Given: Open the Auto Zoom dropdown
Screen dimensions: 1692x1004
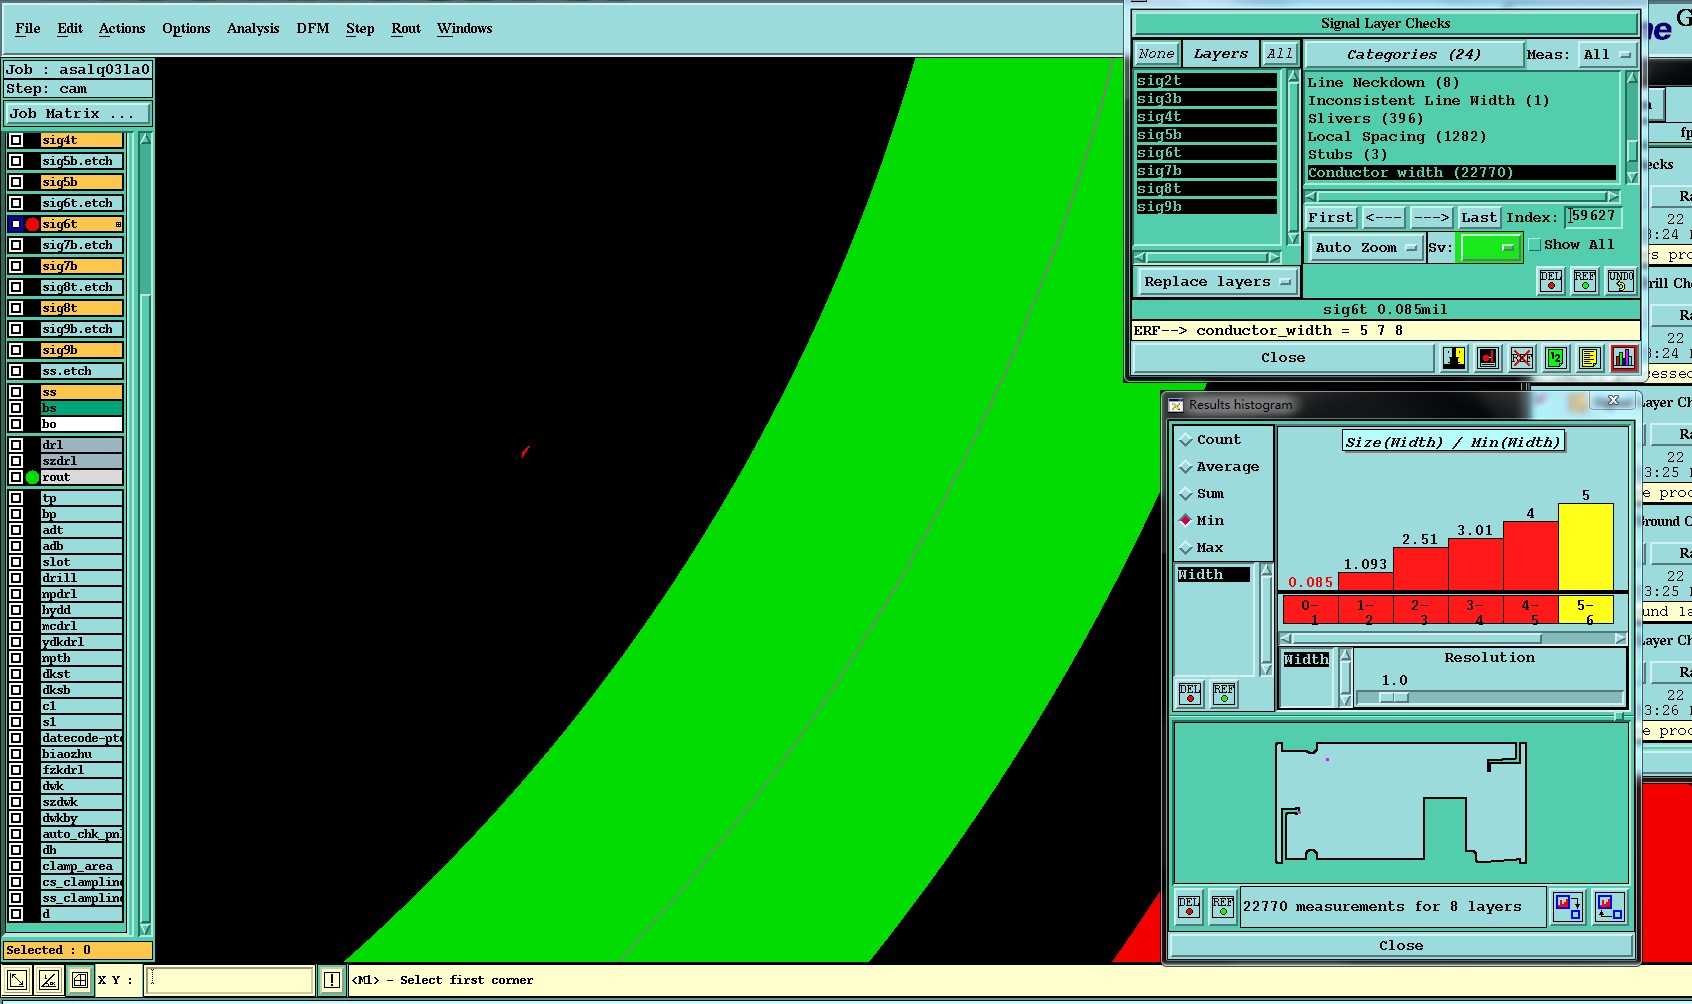Looking at the screenshot, I should tap(1366, 247).
